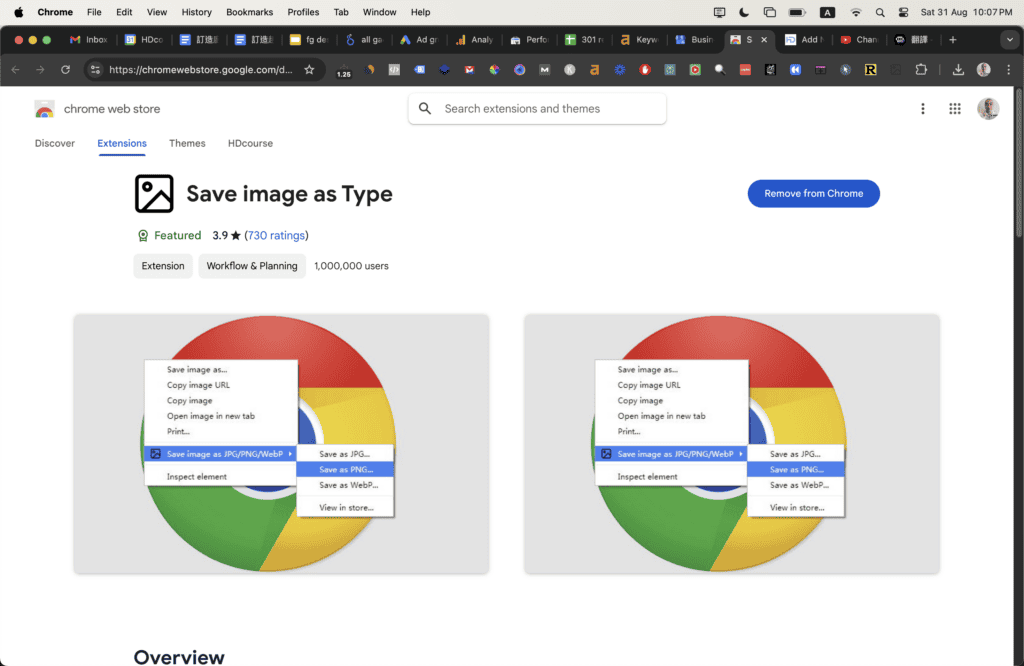Switch to the Analytics browser tab

point(474,40)
